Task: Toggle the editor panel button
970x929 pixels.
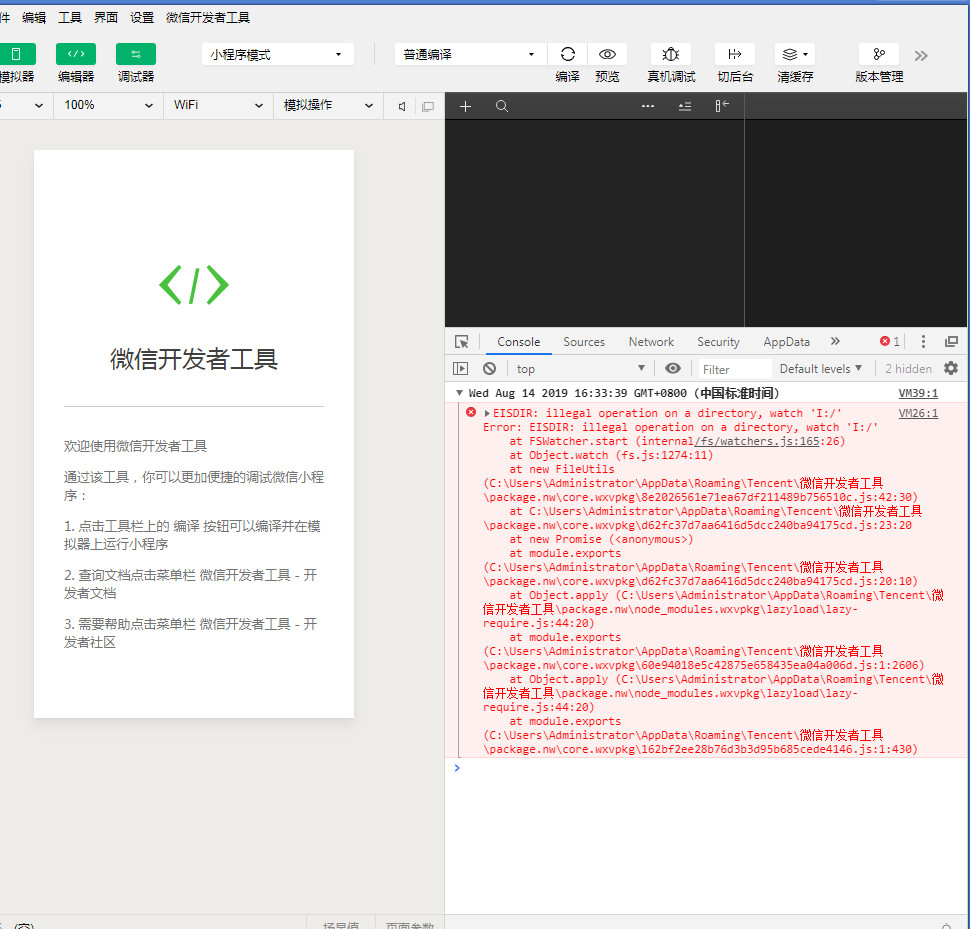Action: (x=75, y=54)
